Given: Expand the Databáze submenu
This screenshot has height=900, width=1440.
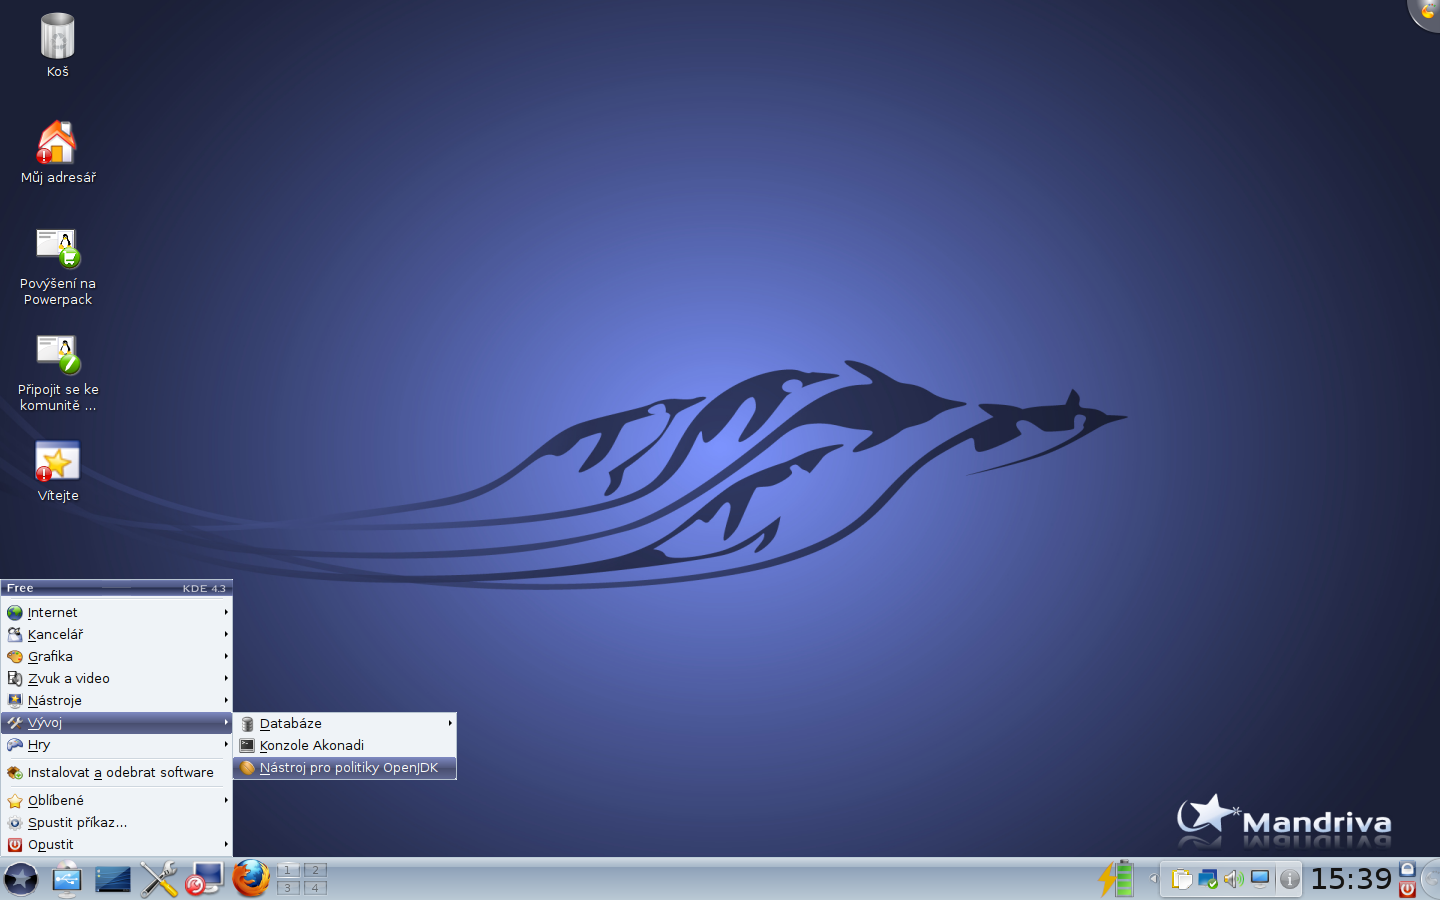Looking at the screenshot, I should click(345, 723).
